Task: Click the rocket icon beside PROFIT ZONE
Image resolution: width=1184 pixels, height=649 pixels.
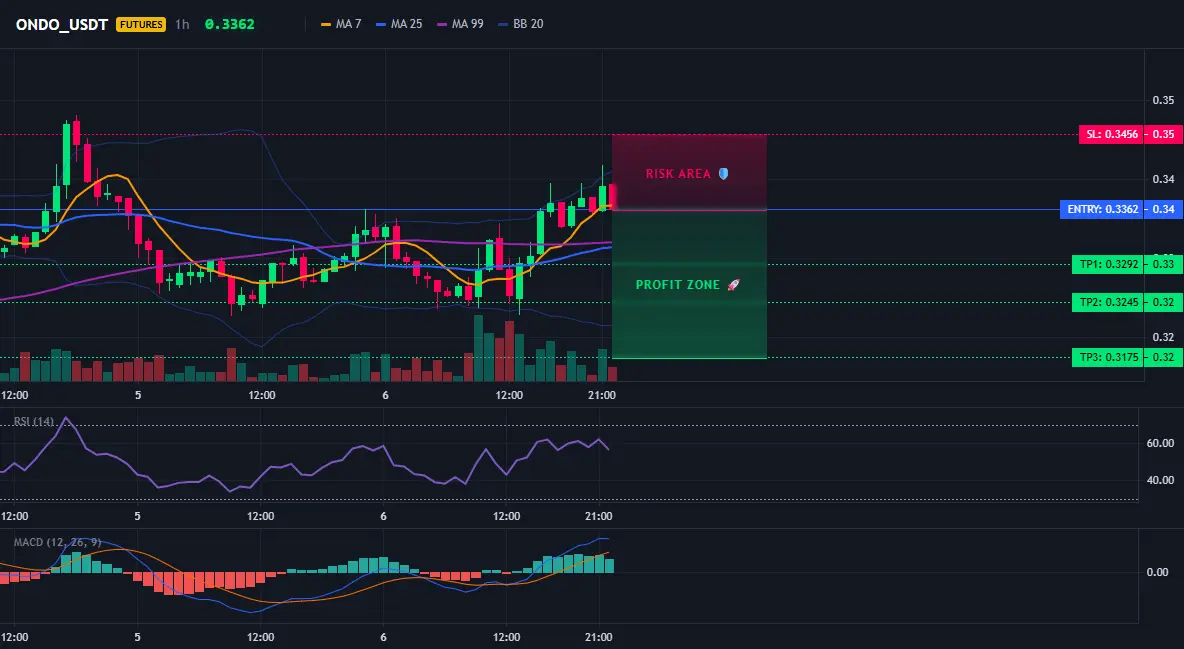Action: click(733, 285)
